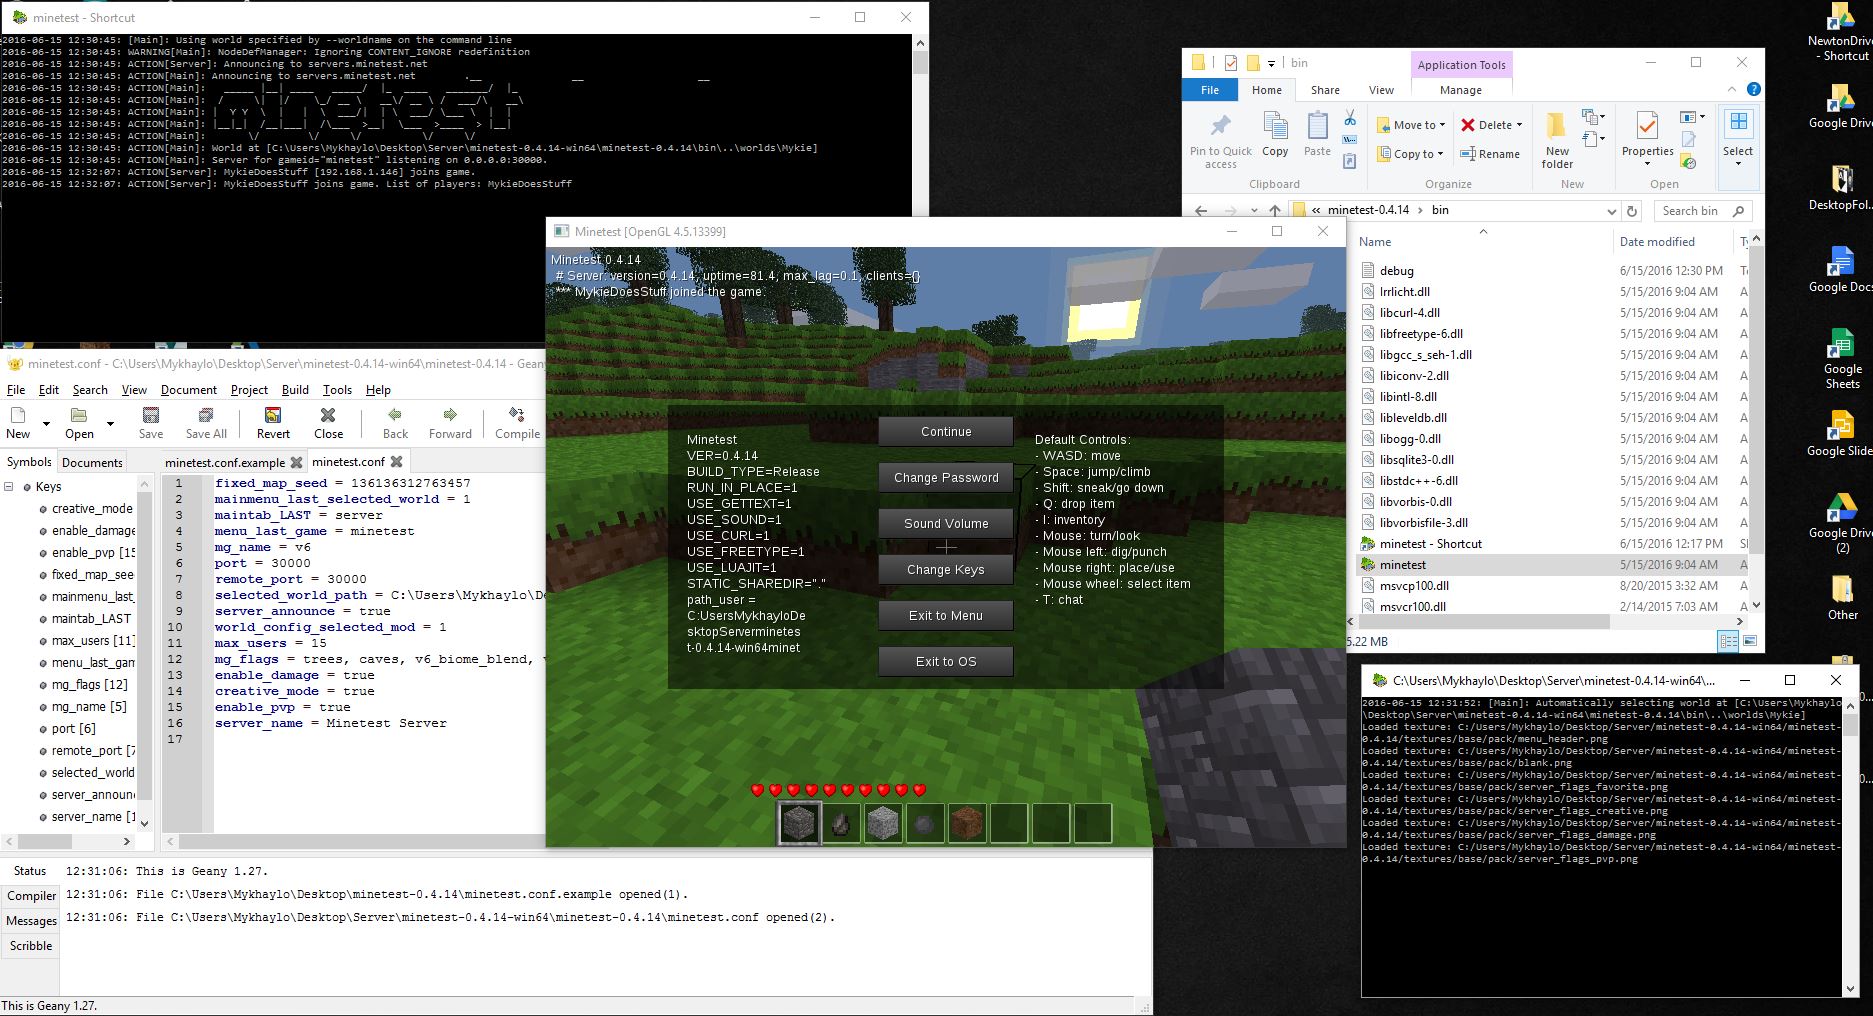The width and height of the screenshot is (1873, 1016).
Task: Expand the Open button dropdown arrow in Geany
Action: point(110,423)
